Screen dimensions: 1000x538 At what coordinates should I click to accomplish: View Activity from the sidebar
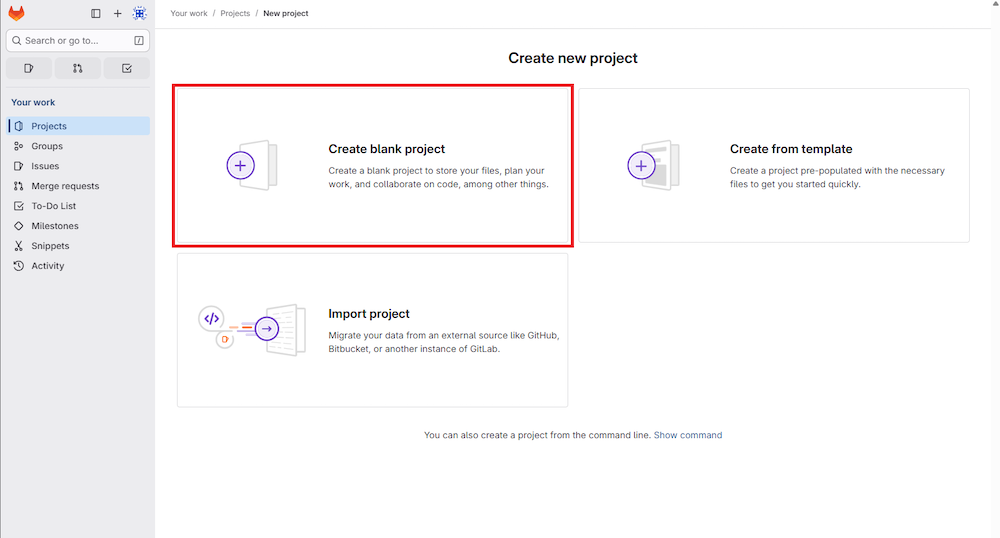78,266
